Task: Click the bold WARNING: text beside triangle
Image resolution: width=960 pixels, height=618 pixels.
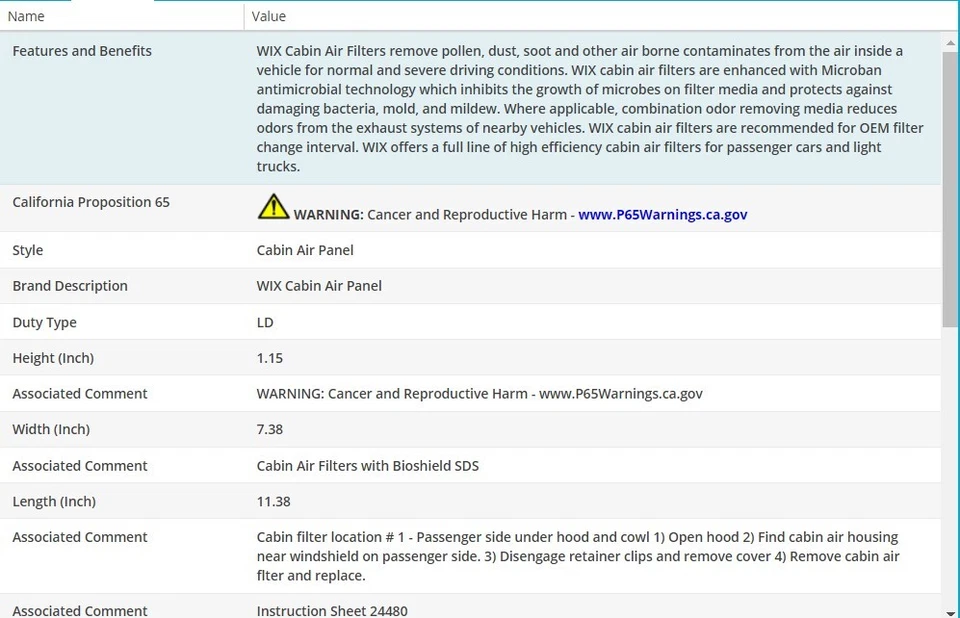Action: [328, 214]
